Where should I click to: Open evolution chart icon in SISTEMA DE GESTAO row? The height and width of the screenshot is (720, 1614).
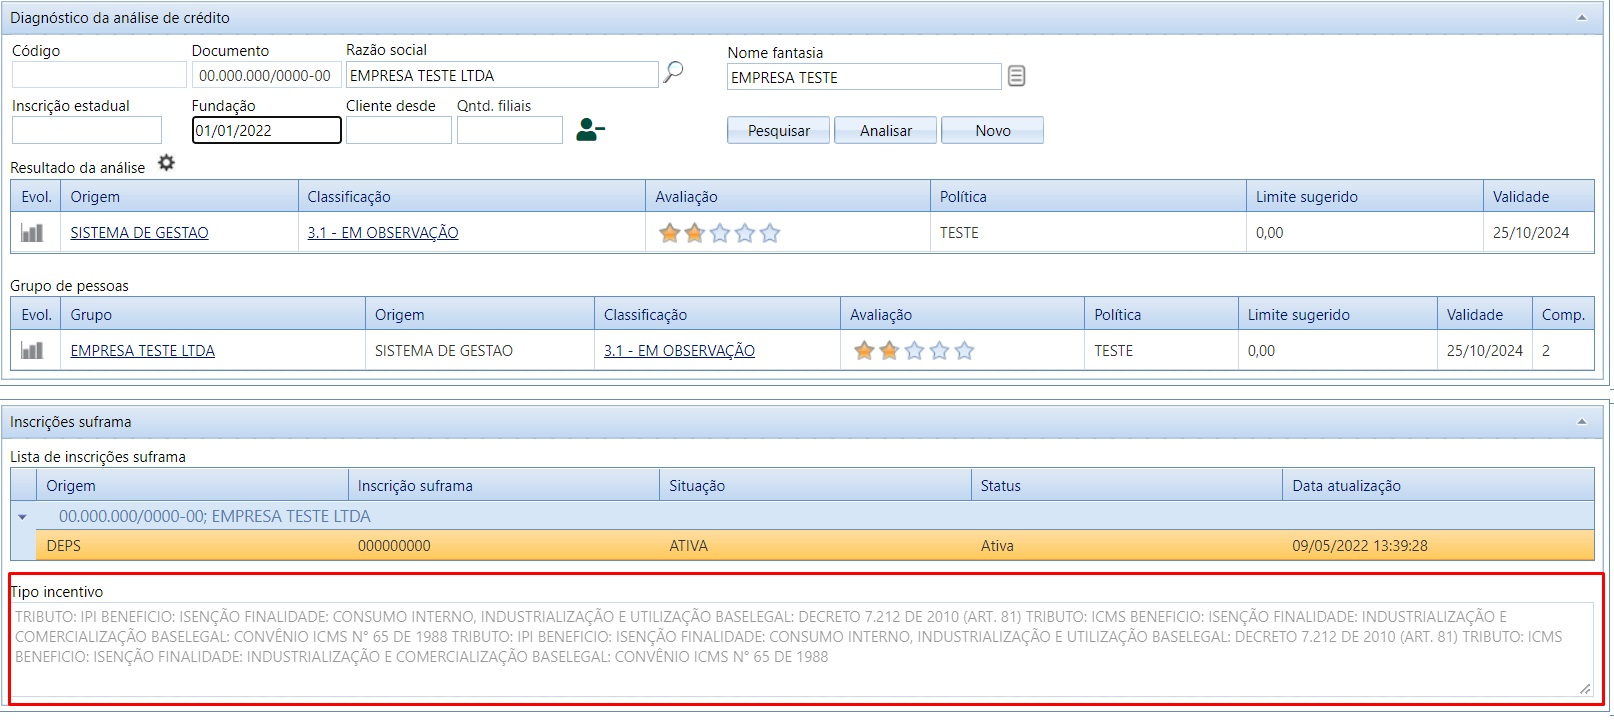pyautogui.click(x=32, y=233)
